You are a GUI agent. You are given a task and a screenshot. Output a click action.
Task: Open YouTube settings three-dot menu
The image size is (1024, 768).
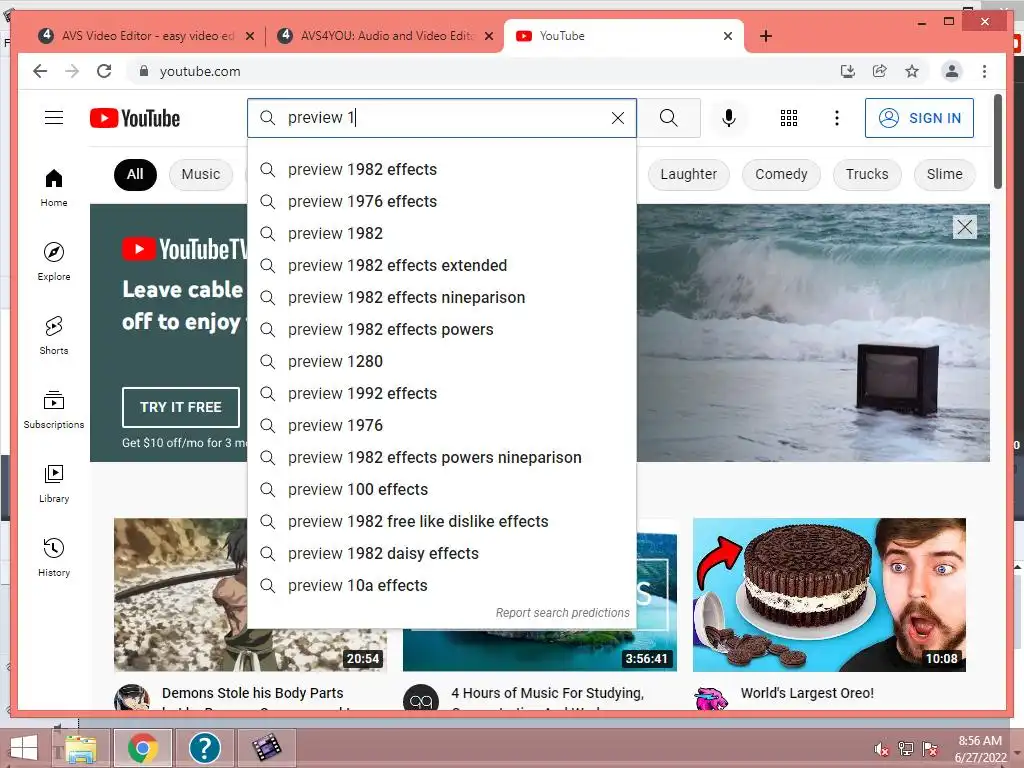pyautogui.click(x=837, y=118)
